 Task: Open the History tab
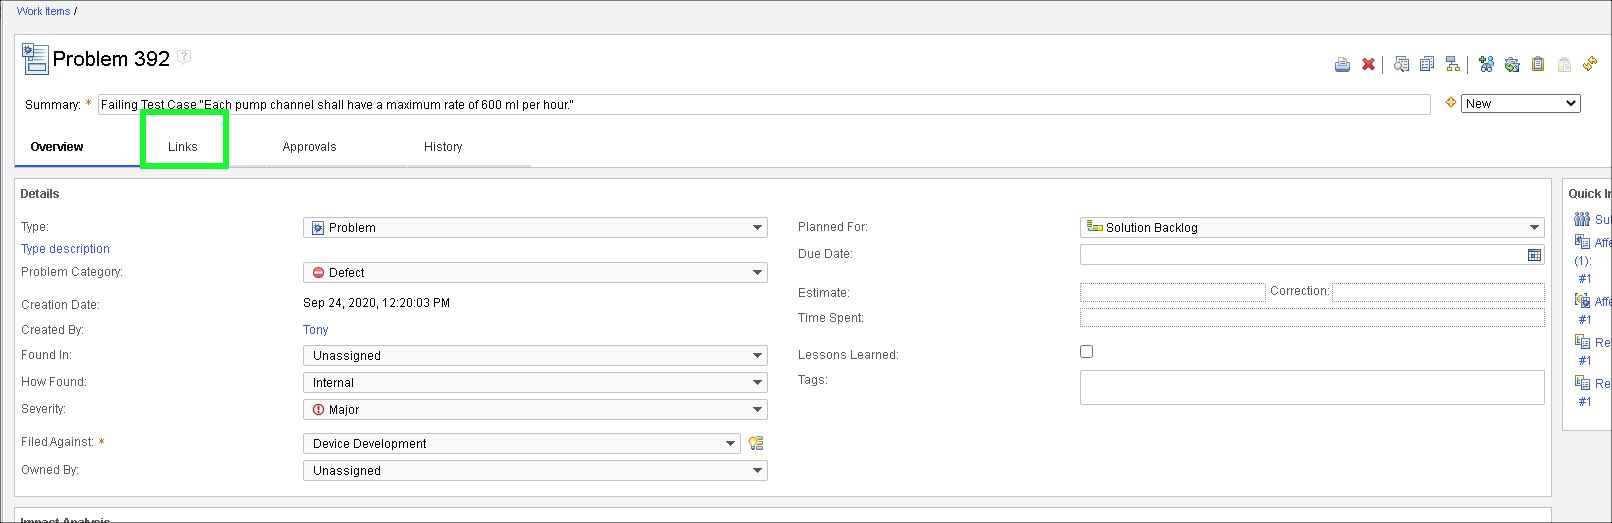[443, 147]
